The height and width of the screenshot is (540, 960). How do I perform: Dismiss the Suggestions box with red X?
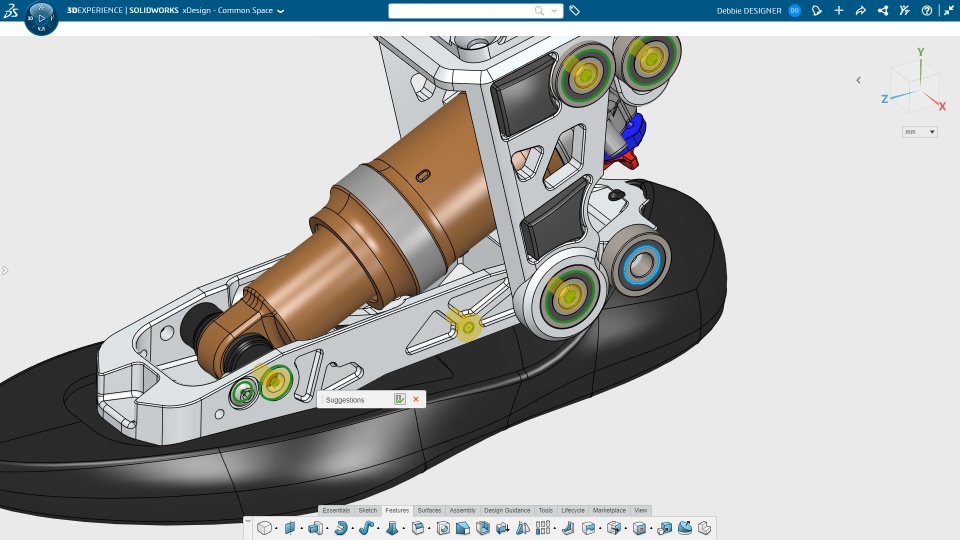click(416, 399)
